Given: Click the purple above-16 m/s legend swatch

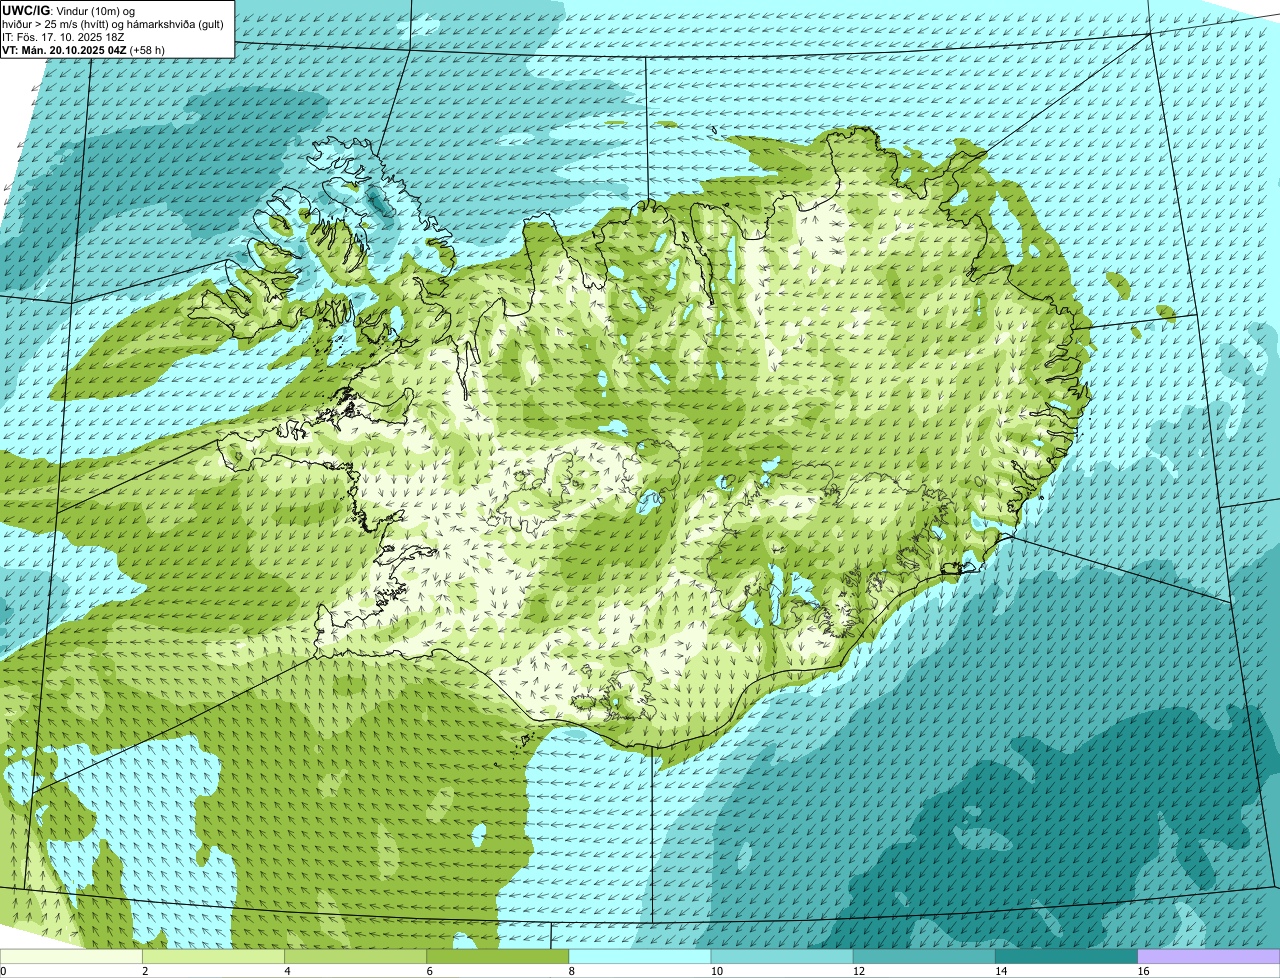Looking at the screenshot, I should (1209, 956).
